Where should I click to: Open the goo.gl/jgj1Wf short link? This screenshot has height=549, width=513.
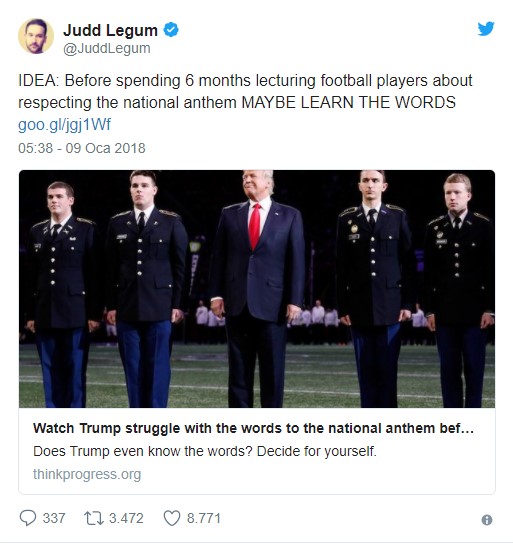pyautogui.click(x=64, y=125)
